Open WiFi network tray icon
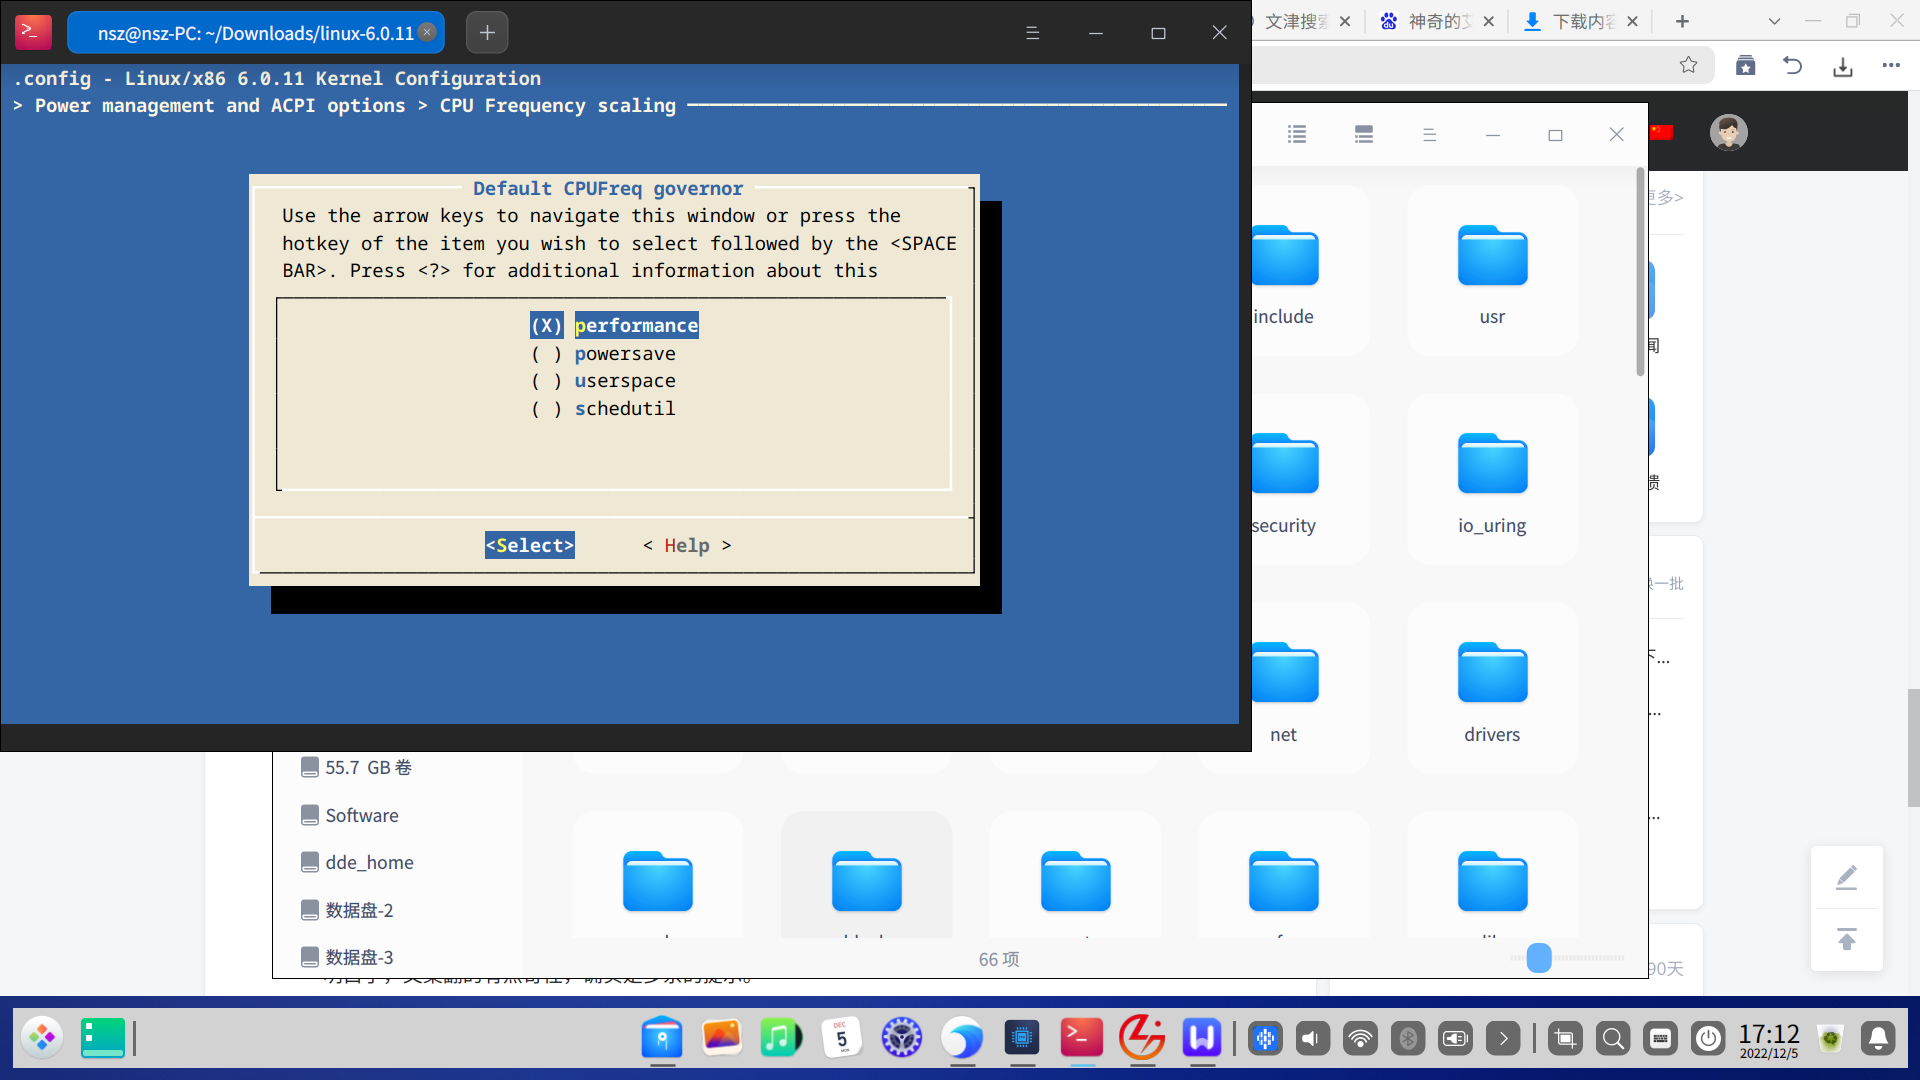 (x=1360, y=1039)
